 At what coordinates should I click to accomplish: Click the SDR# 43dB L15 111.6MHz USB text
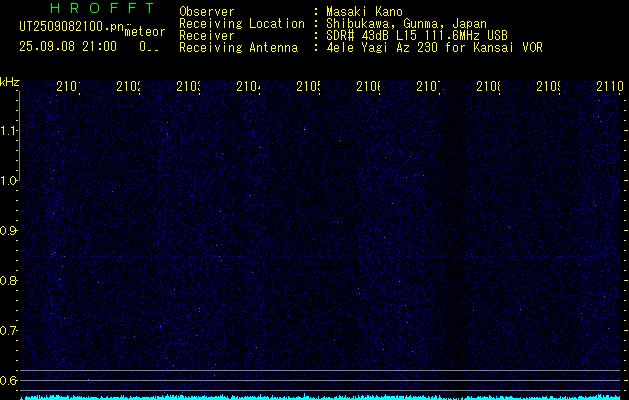tap(417, 36)
